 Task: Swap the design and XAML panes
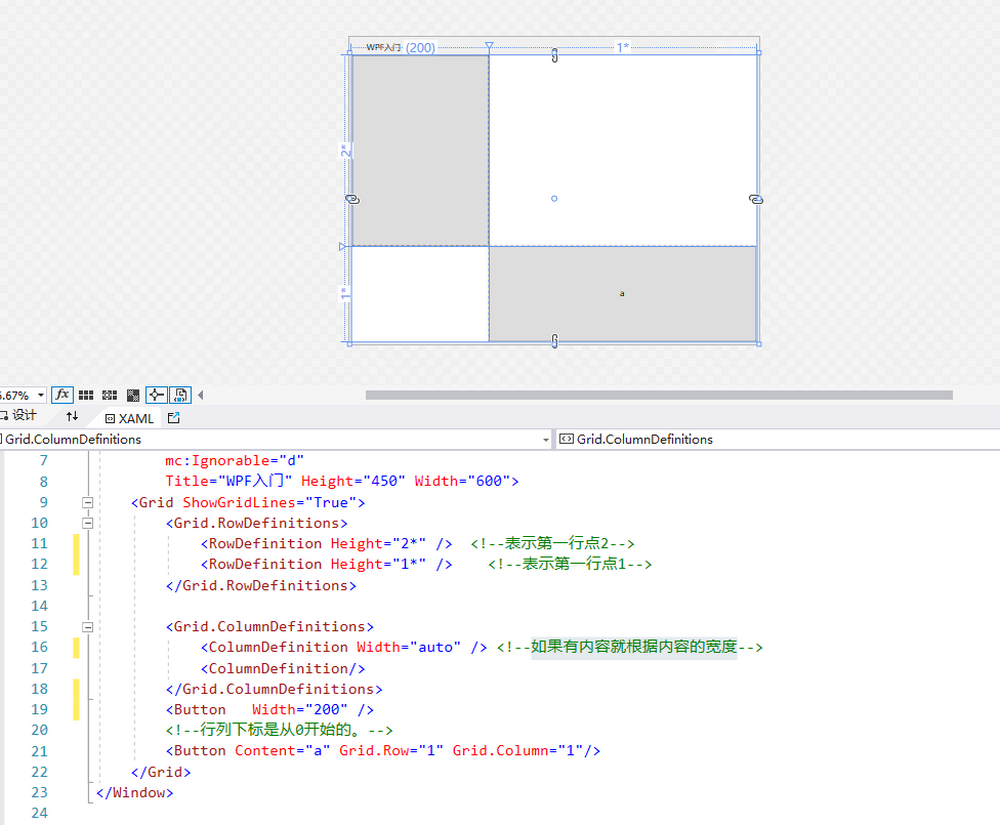click(72, 416)
